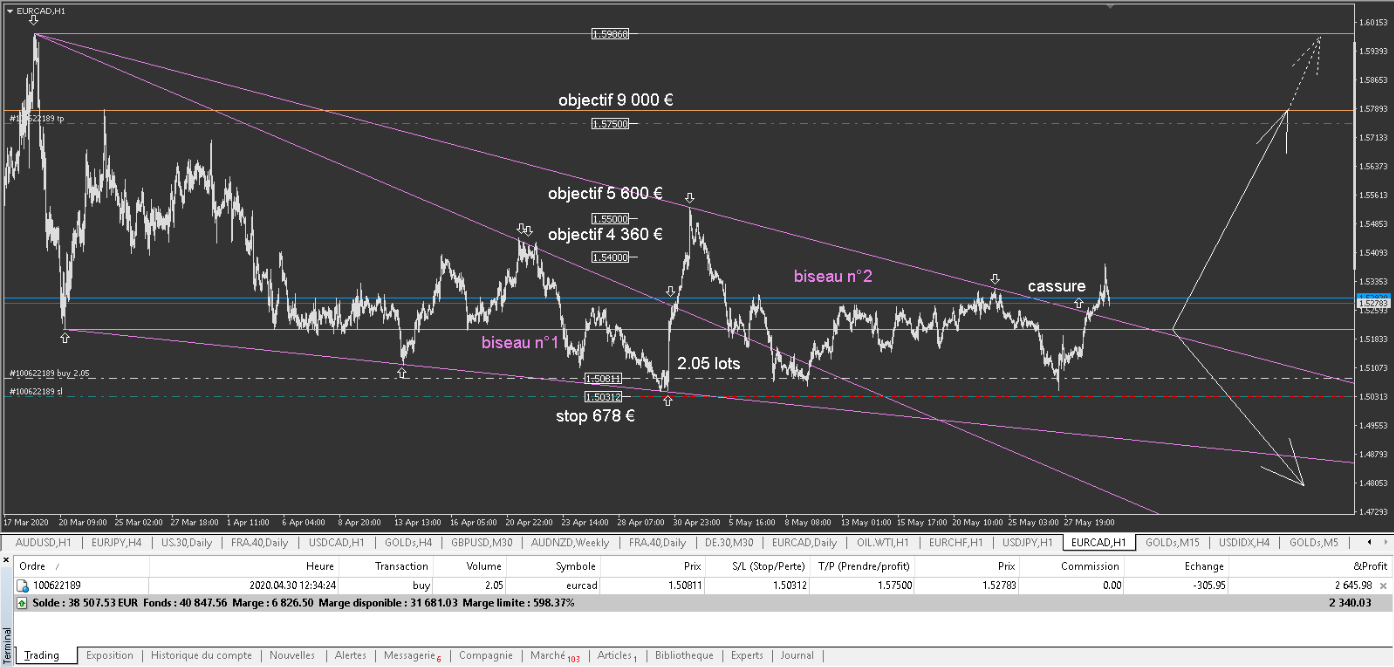Sort orders by the Ordre column header
The height and width of the screenshot is (667, 1394).
tap(82, 567)
